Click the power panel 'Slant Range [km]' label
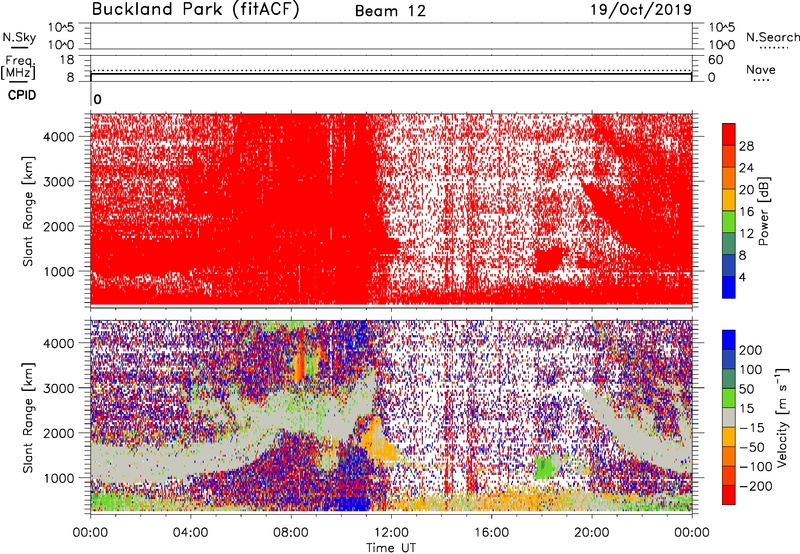Viewport: 800px width, 554px height. click(28, 211)
